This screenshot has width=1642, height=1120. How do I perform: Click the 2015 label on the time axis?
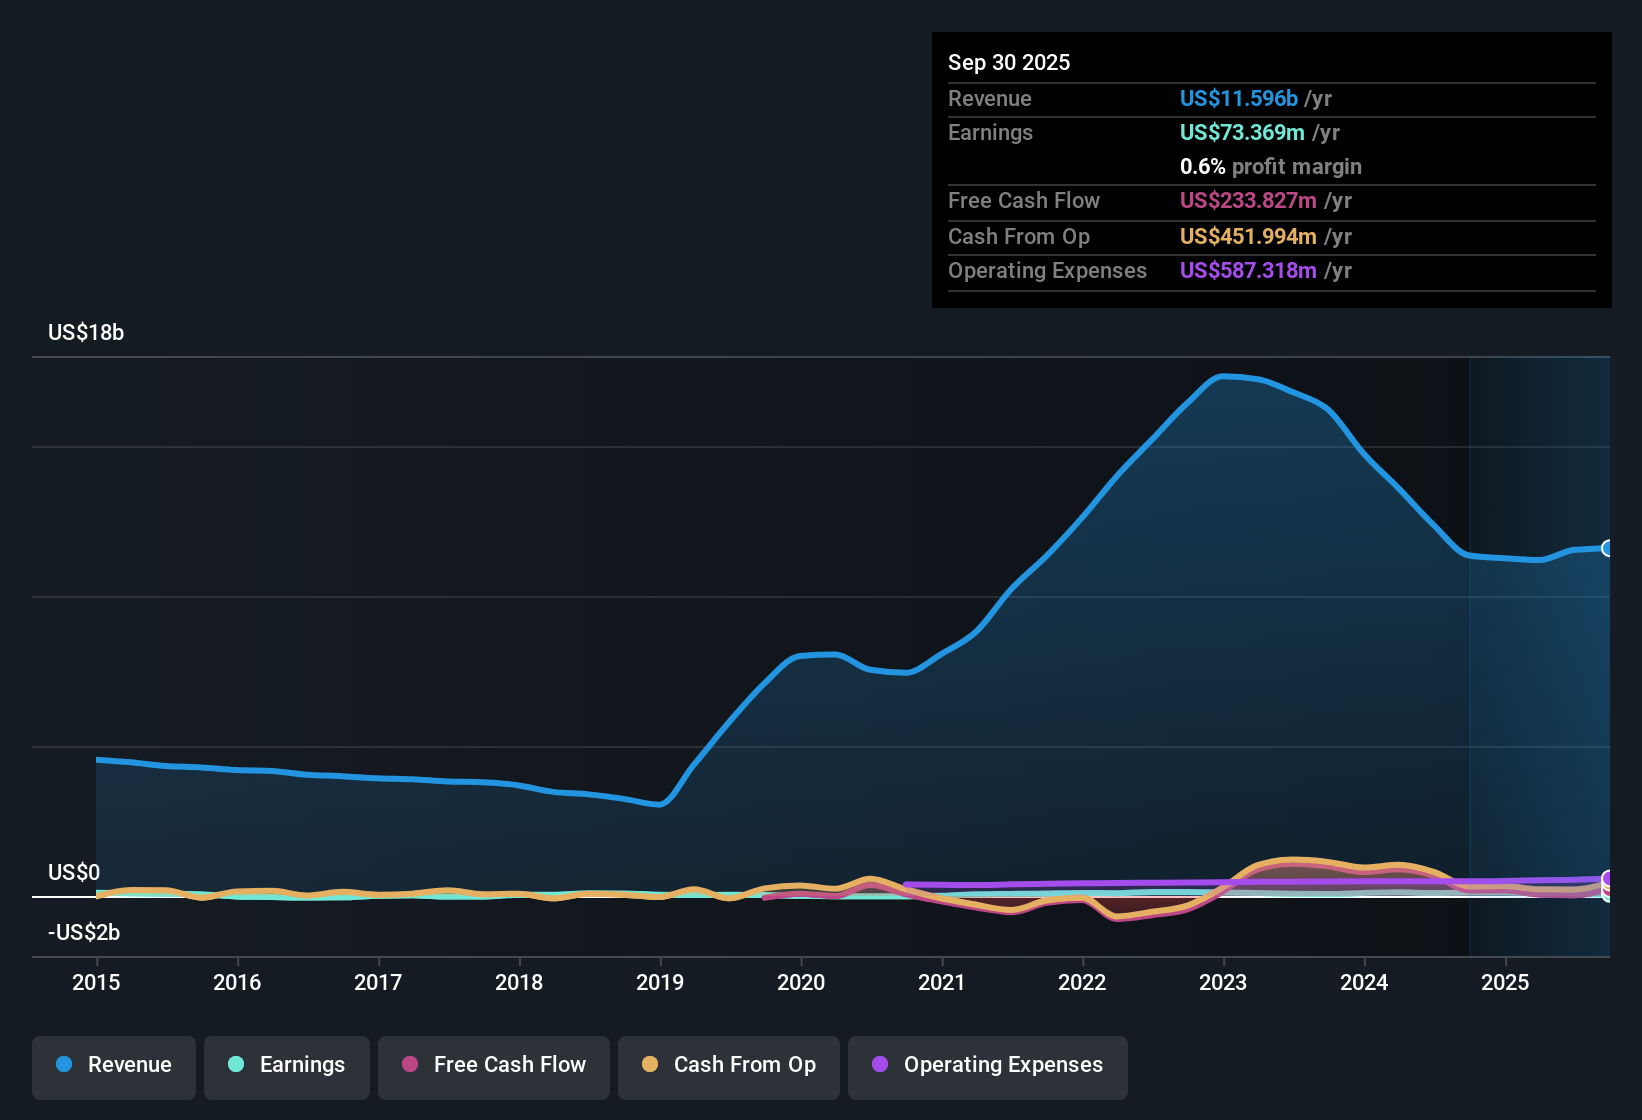pos(96,983)
